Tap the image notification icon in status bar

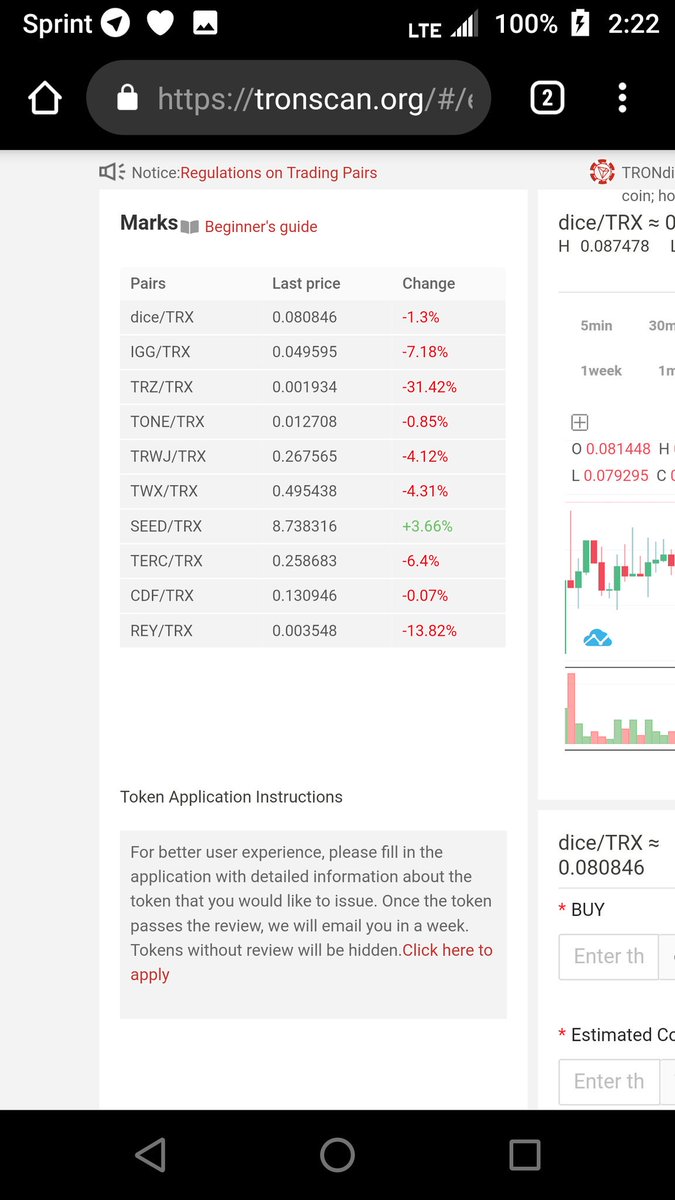[x=205, y=23]
